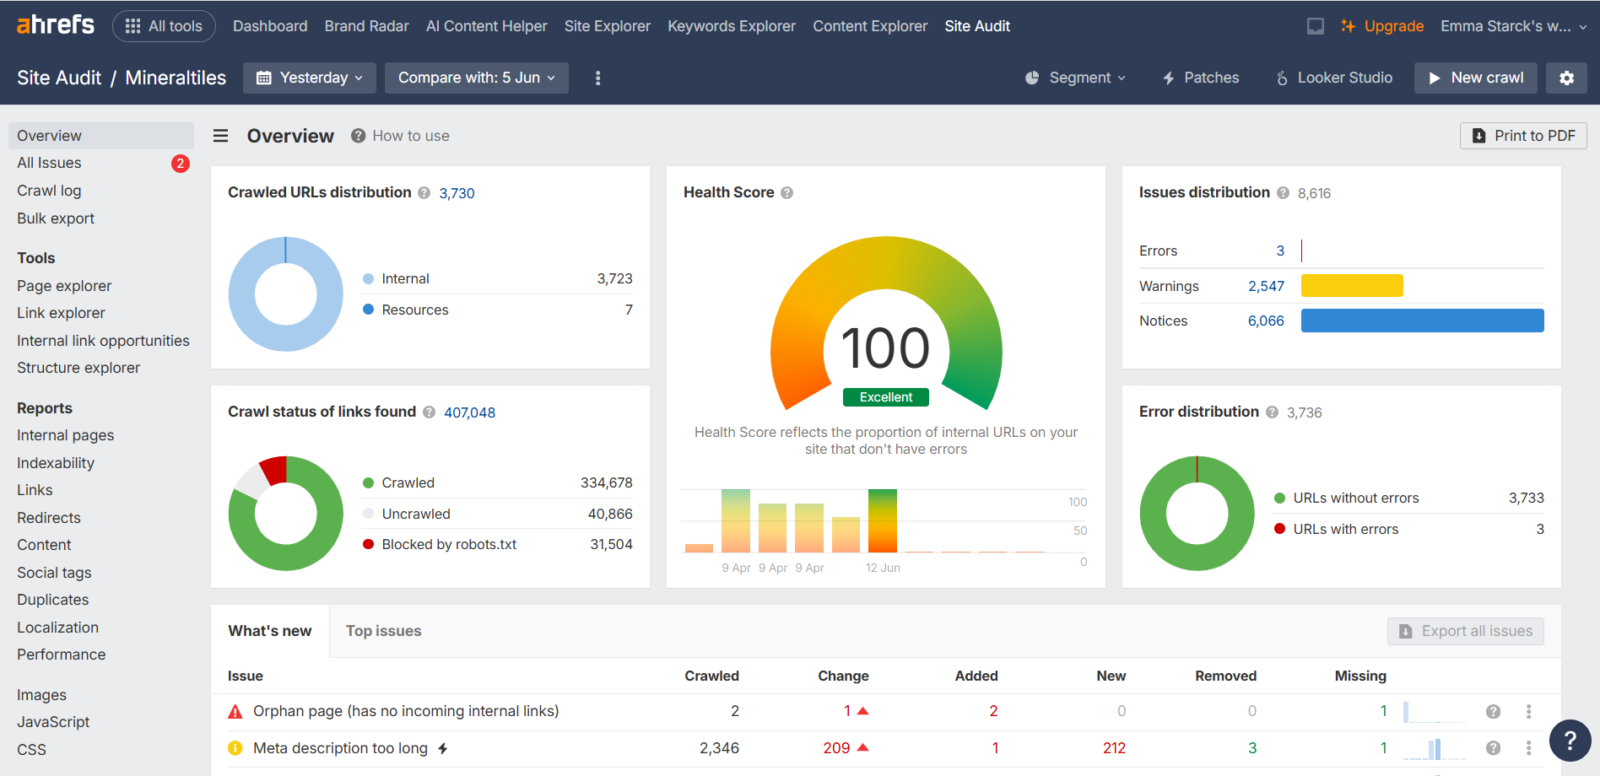Open AI Content Helper

[487, 26]
